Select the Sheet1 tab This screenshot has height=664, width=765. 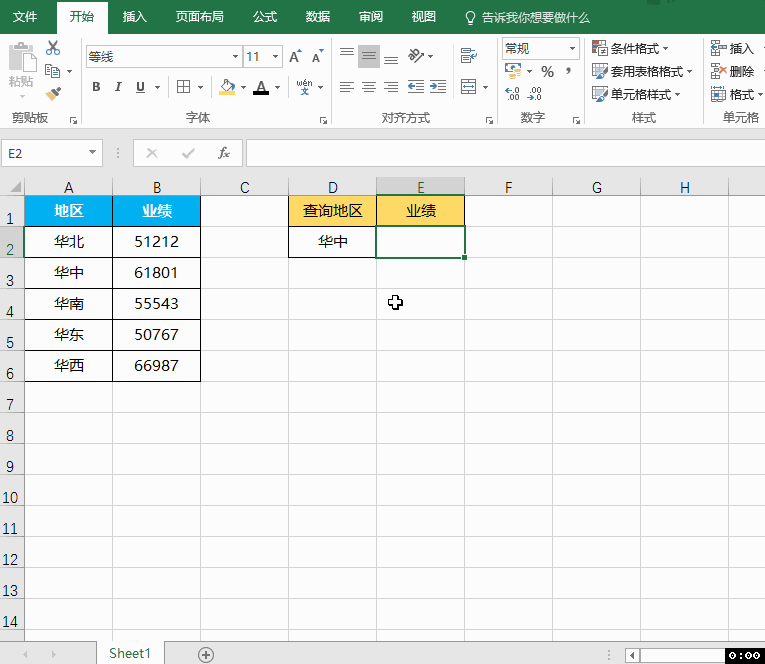tap(130, 653)
